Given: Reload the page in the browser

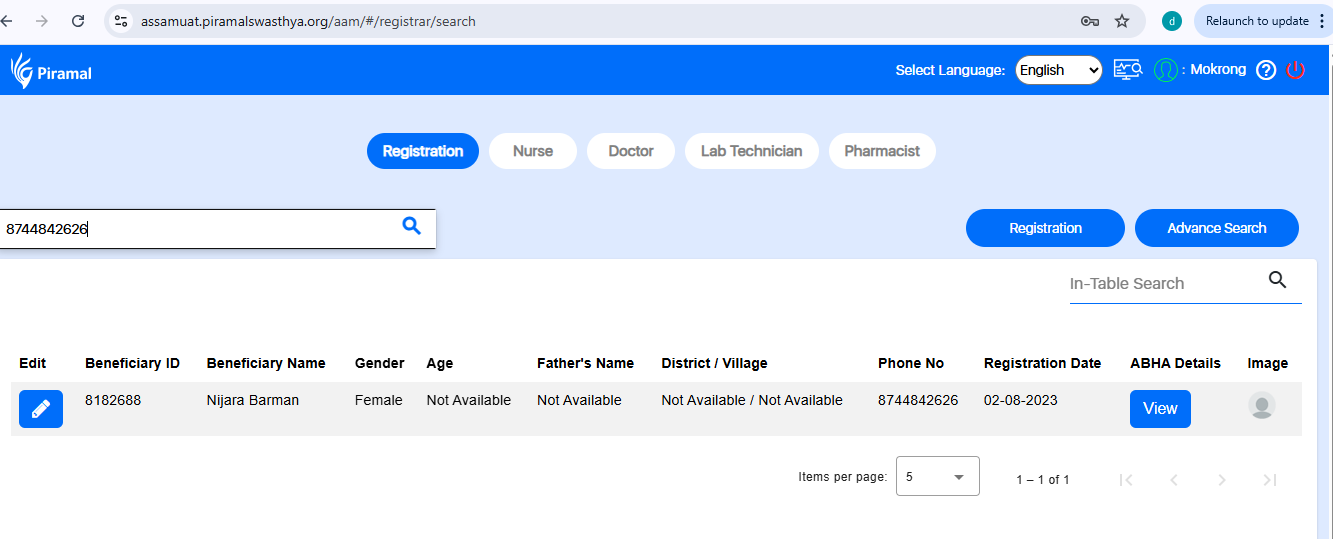Looking at the screenshot, I should coord(78,21).
